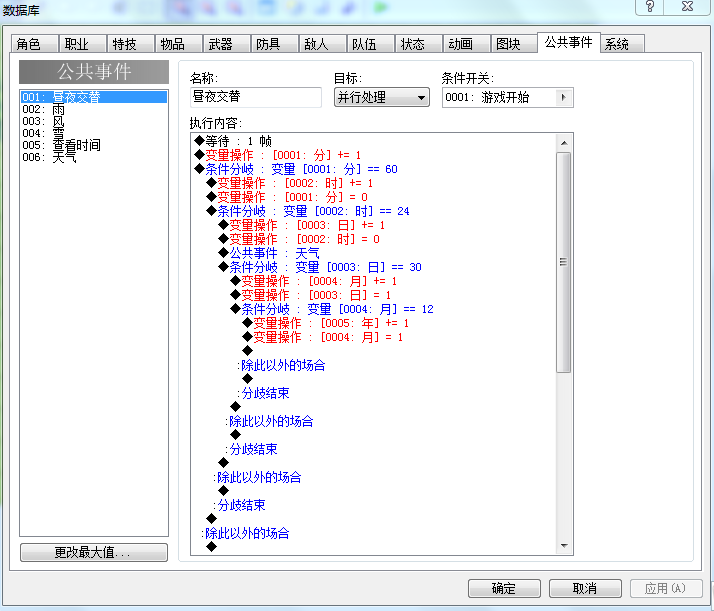Open the 特技 tab
The image size is (714, 611).
tap(131, 44)
